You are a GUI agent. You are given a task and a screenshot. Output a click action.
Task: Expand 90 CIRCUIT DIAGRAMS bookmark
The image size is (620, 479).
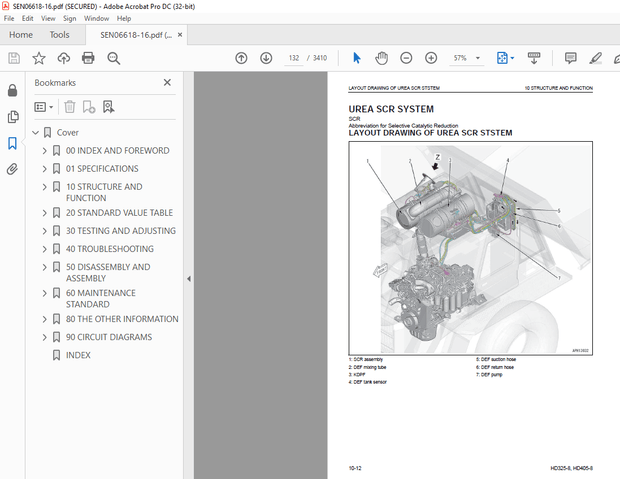(x=44, y=337)
